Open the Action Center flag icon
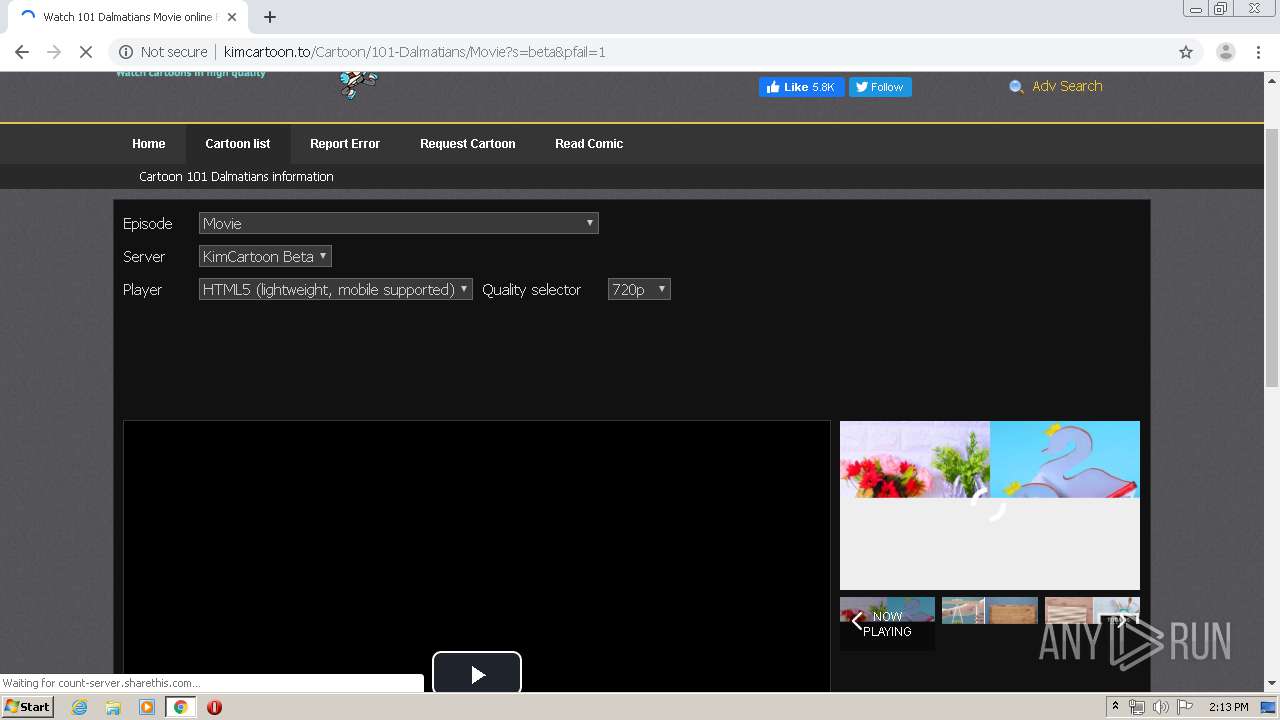Screen dimensions: 1280x720 1185,707
